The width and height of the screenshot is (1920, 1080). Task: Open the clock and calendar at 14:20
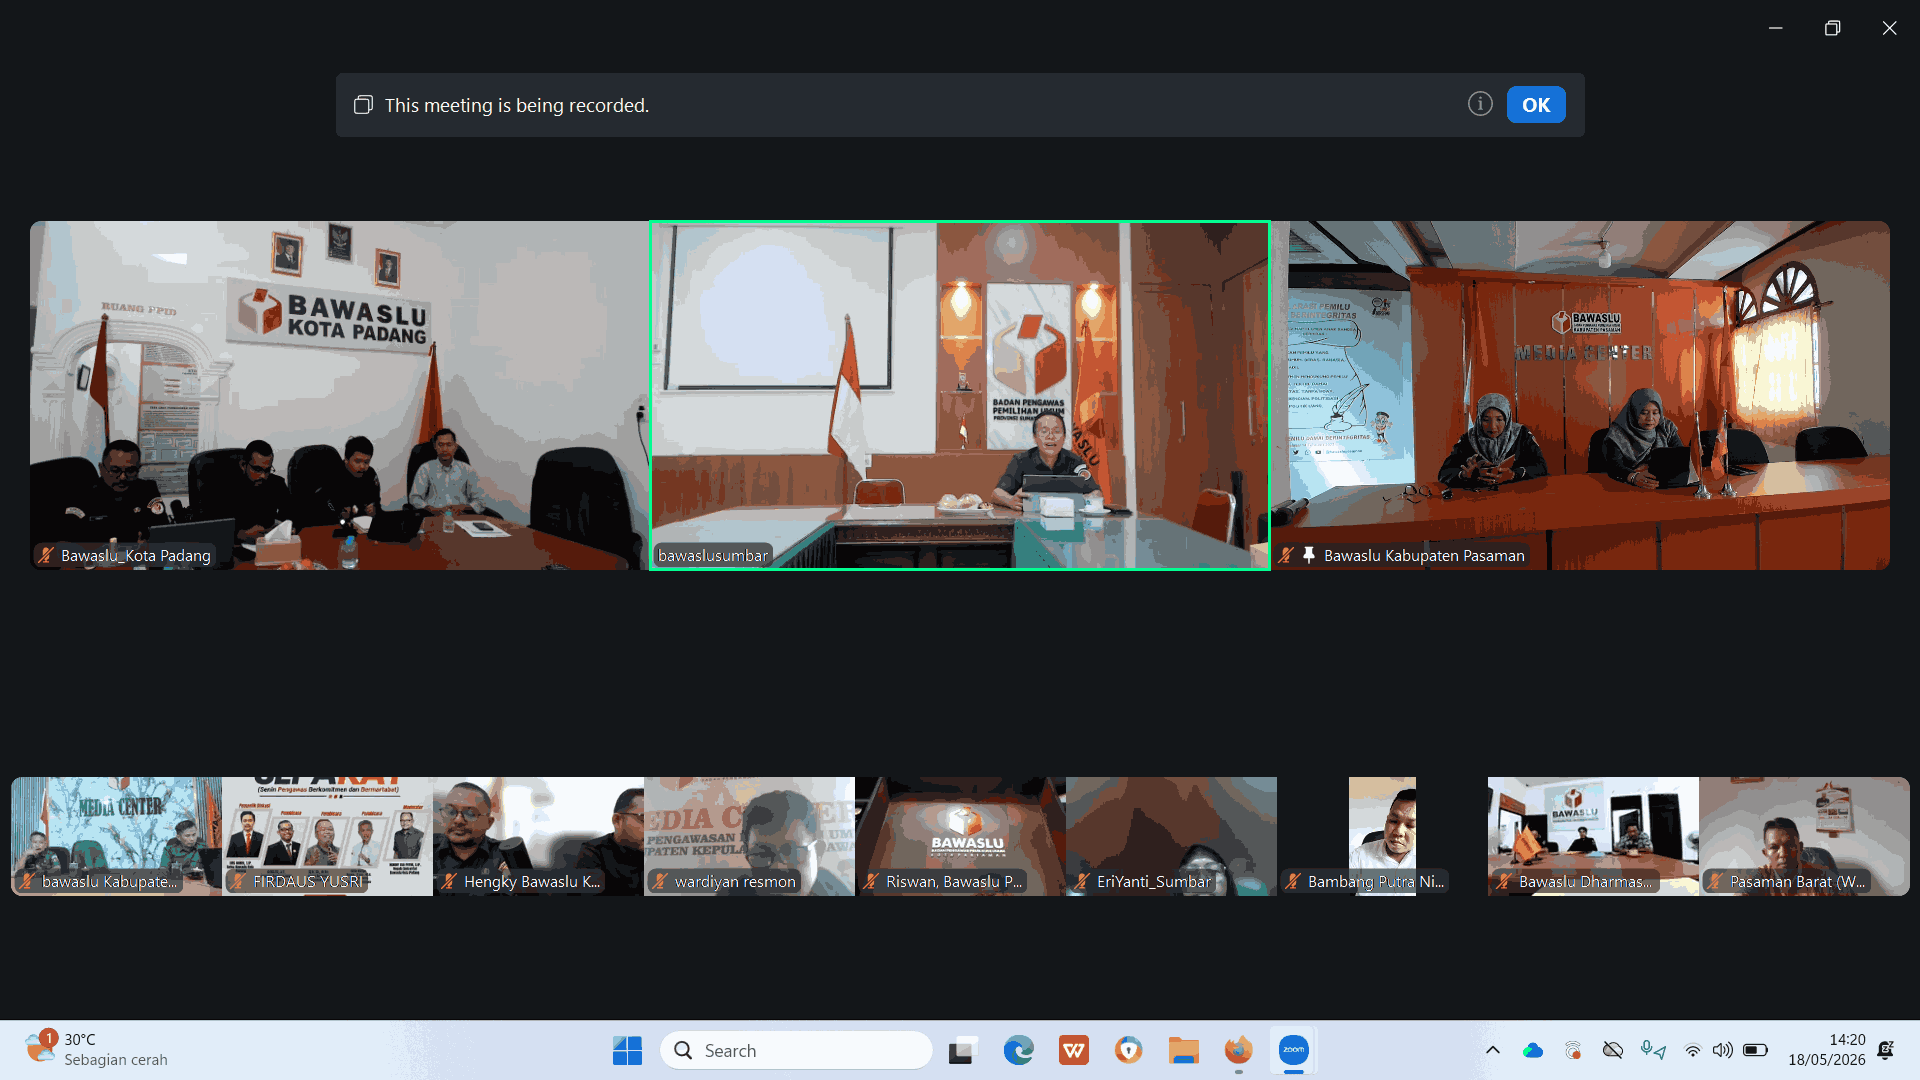[x=1826, y=1050]
